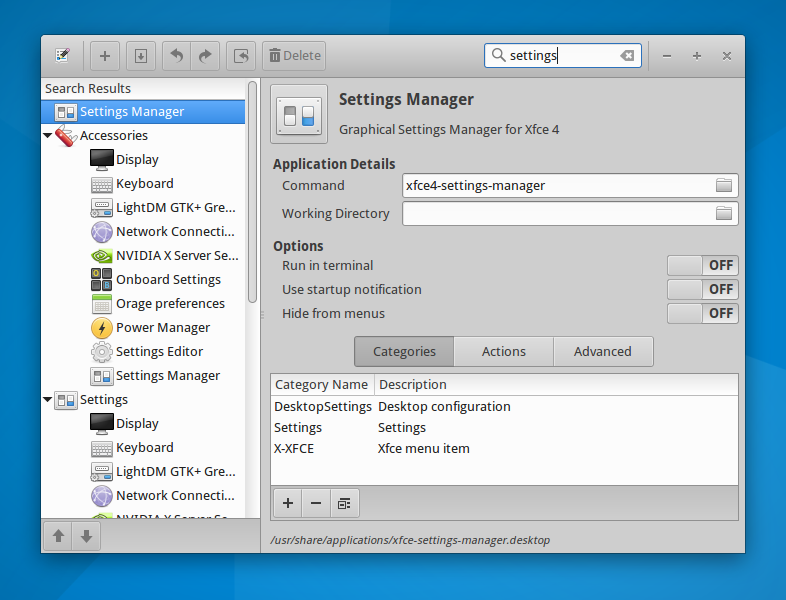
Task: Select the X-XFCE category row
Action: (504, 449)
